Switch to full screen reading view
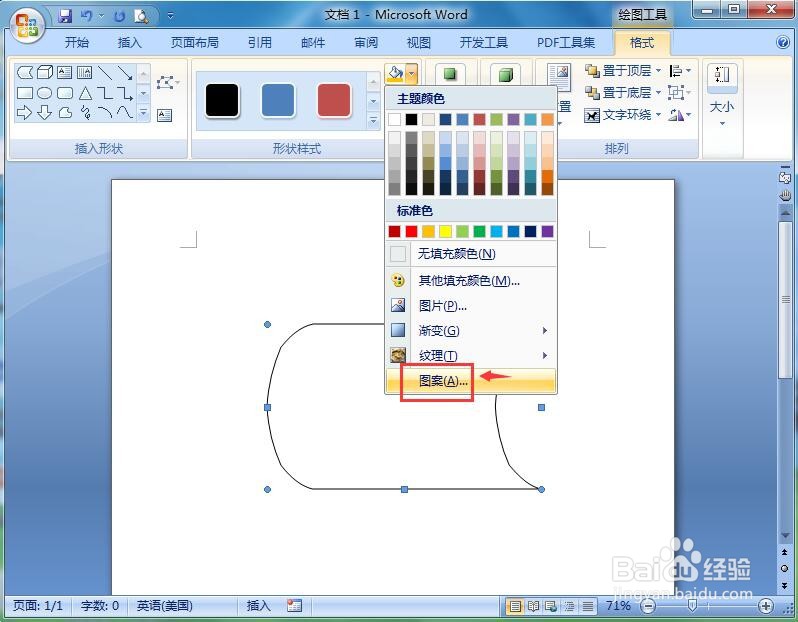Screen dimensions: 798x622 [x=533, y=606]
